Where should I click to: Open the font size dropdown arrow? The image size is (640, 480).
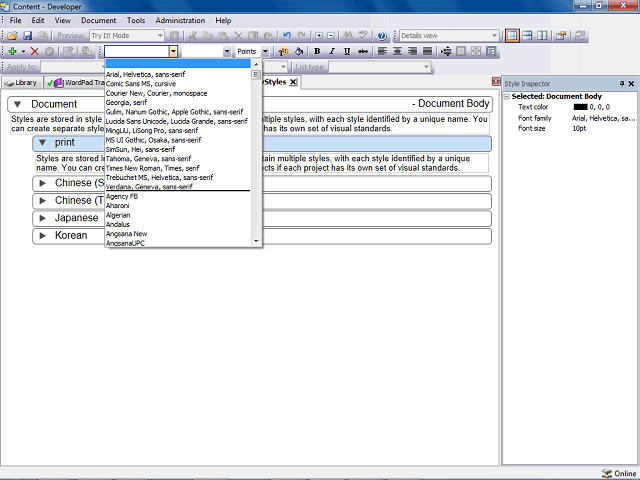227,51
